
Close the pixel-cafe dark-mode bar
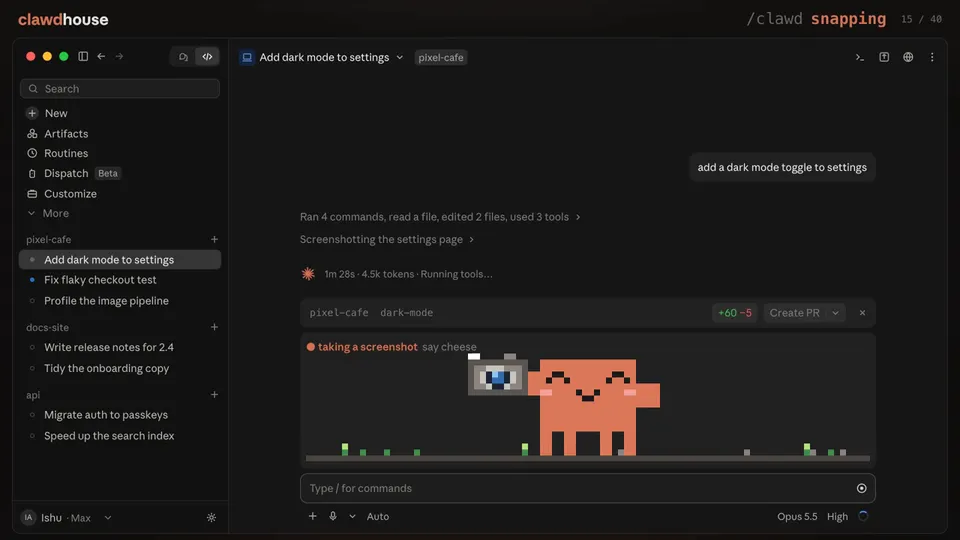point(862,313)
